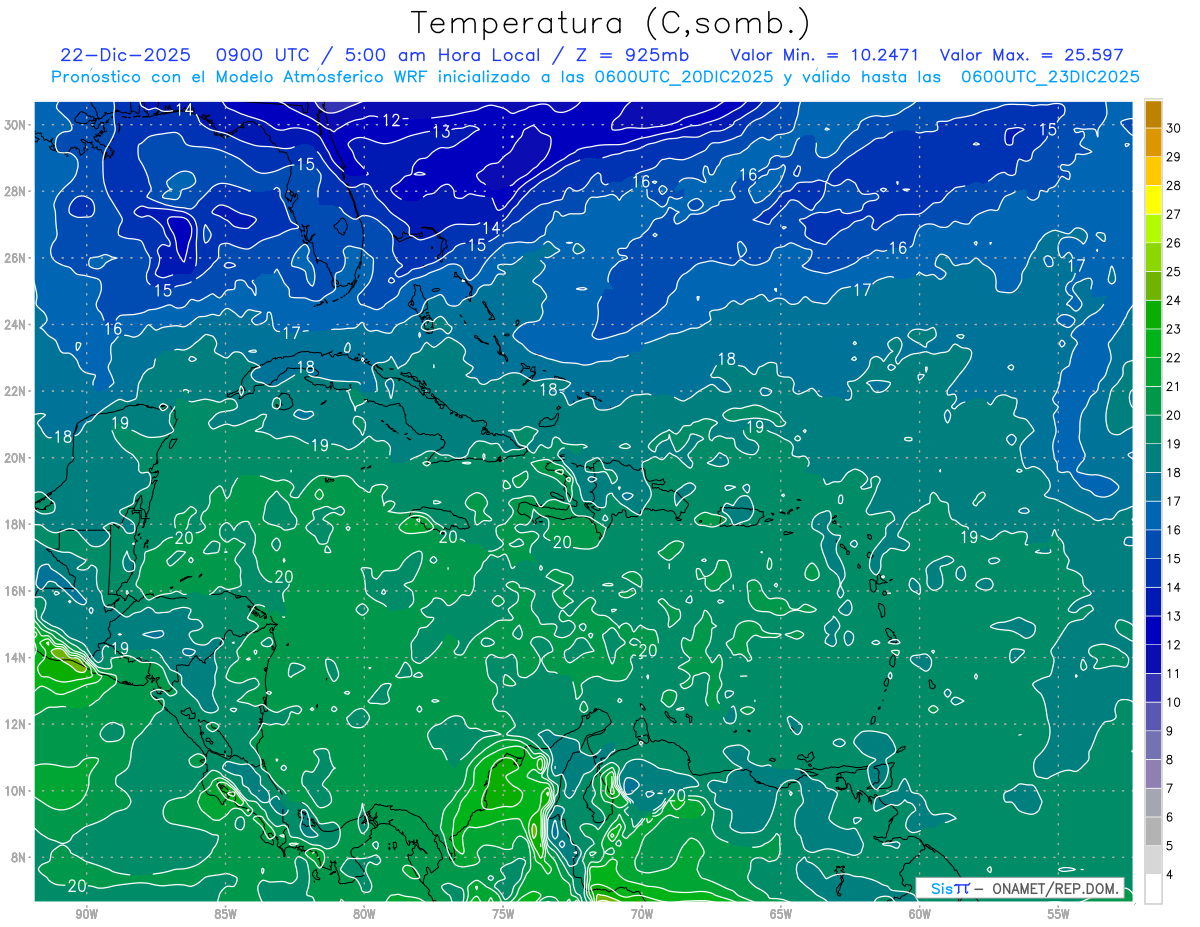
Task: Click the 28N latitude axis label
Action: [x=15, y=191]
